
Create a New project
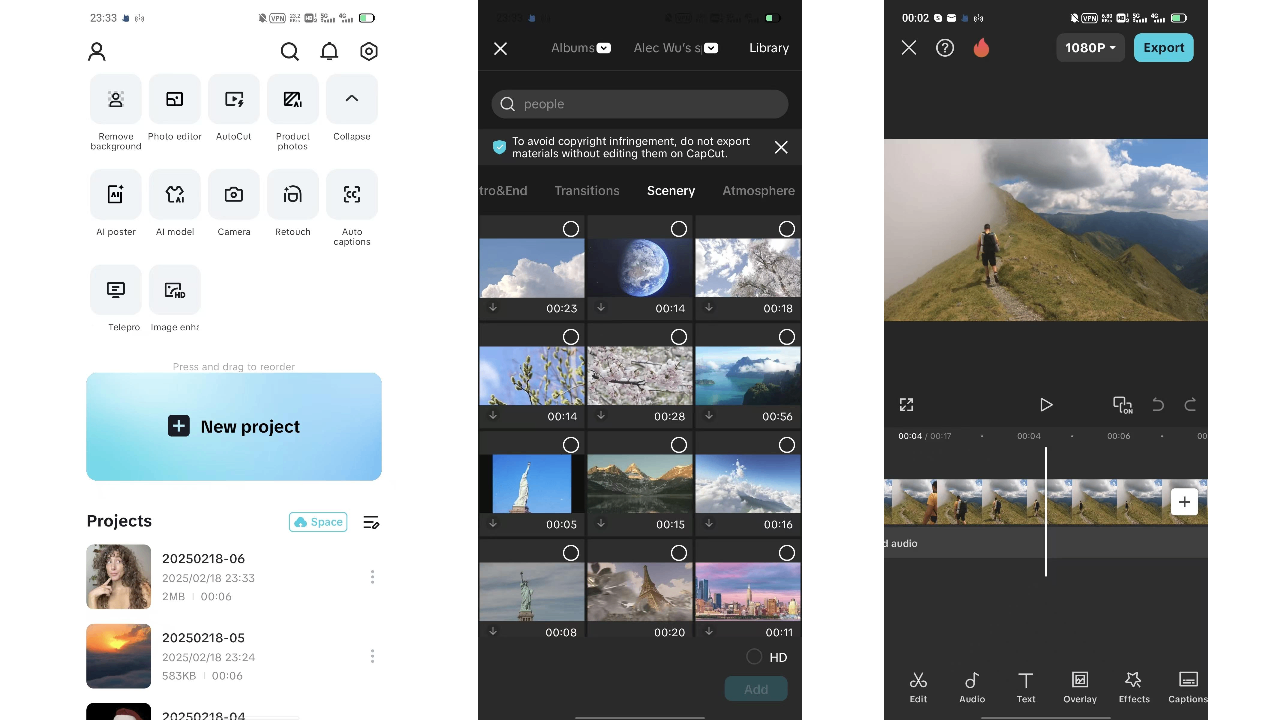click(x=234, y=427)
